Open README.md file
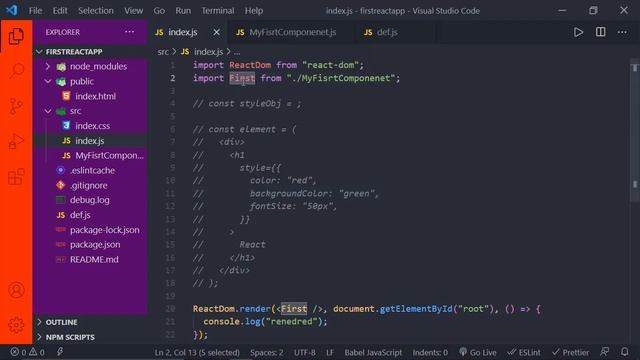 [91, 259]
